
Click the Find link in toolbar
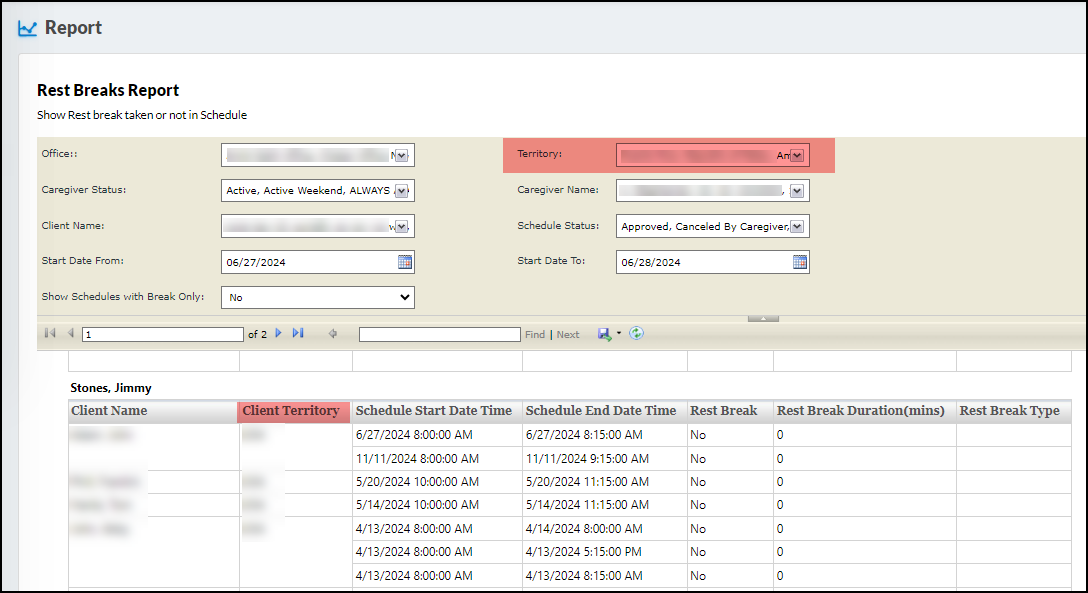click(535, 335)
